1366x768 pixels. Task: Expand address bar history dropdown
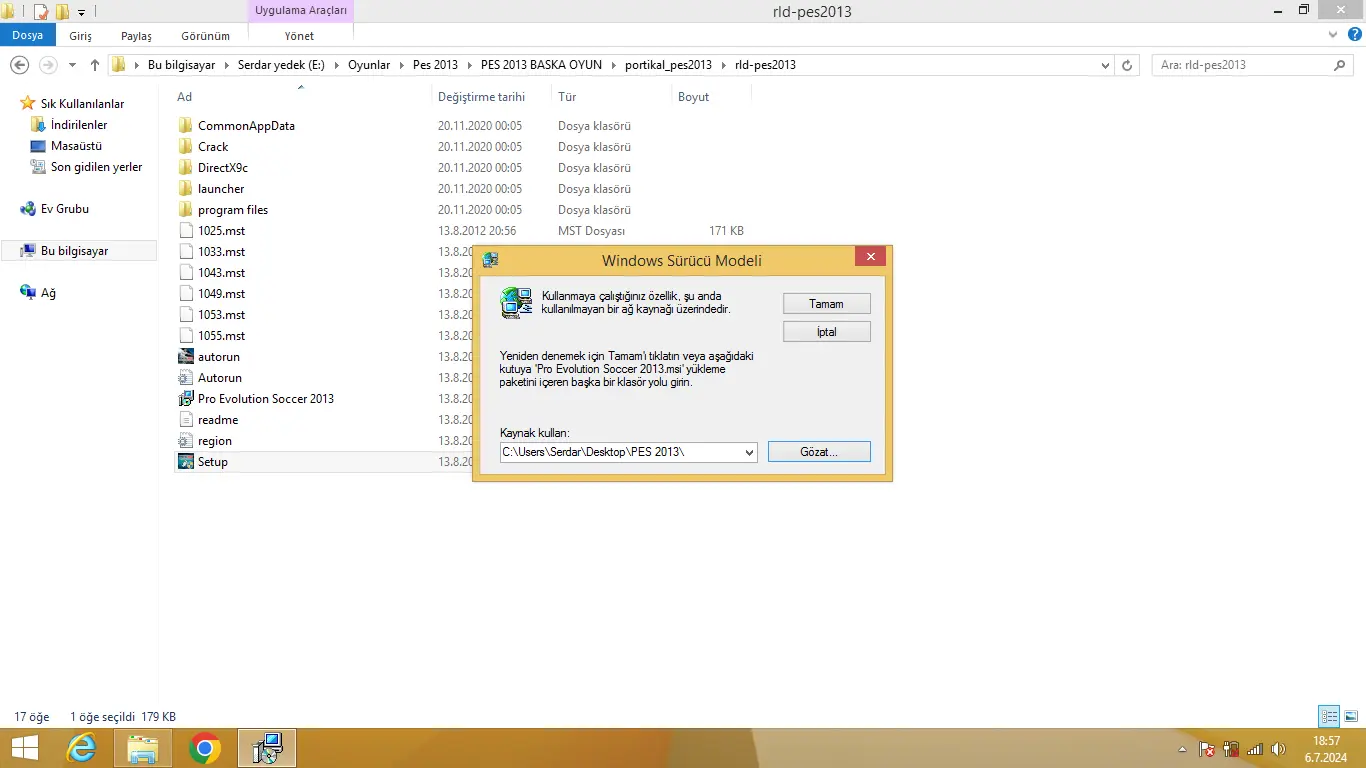point(1104,65)
